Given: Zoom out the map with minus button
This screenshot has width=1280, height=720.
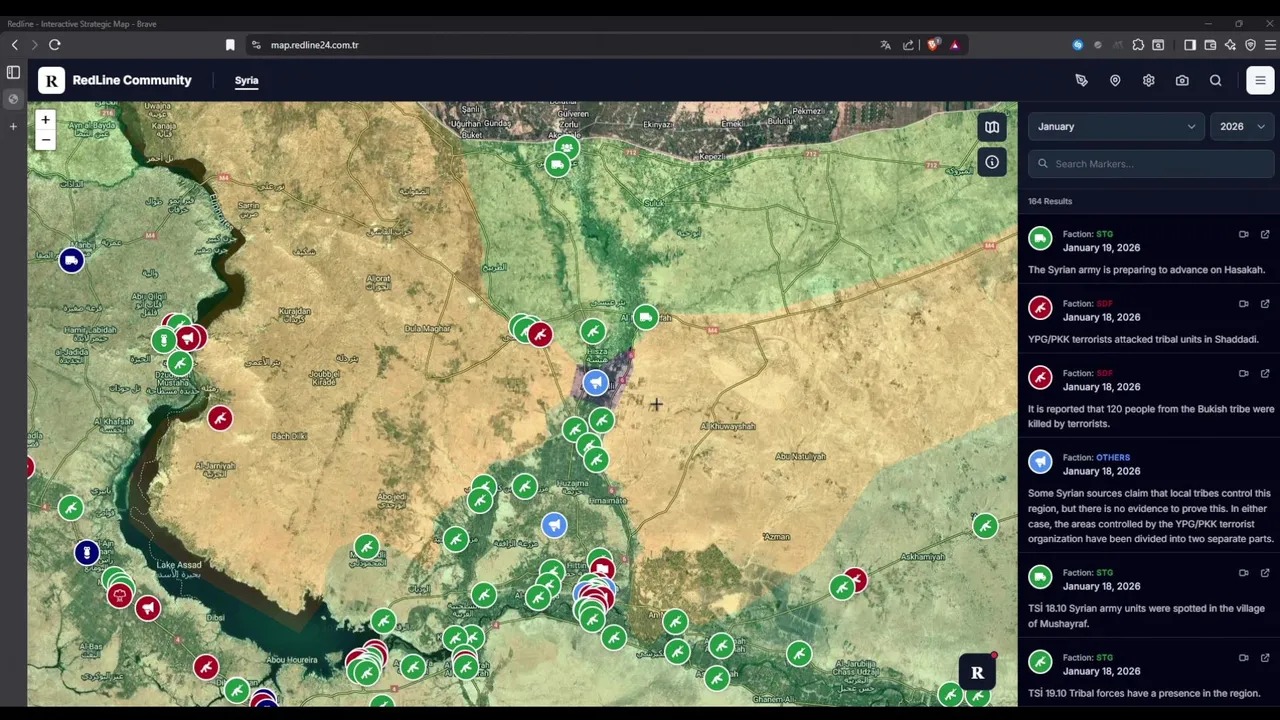Looking at the screenshot, I should tap(45, 140).
